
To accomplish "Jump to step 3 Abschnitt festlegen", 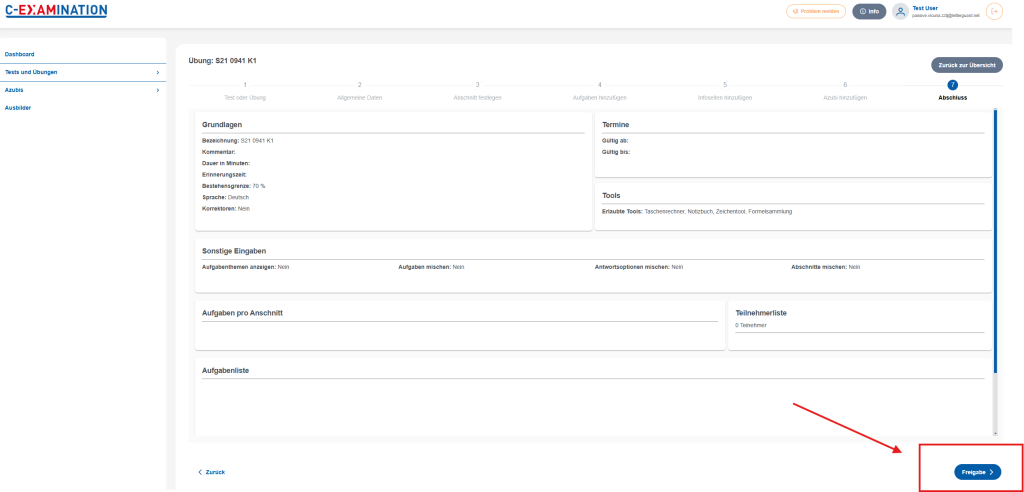I will pos(477,91).
